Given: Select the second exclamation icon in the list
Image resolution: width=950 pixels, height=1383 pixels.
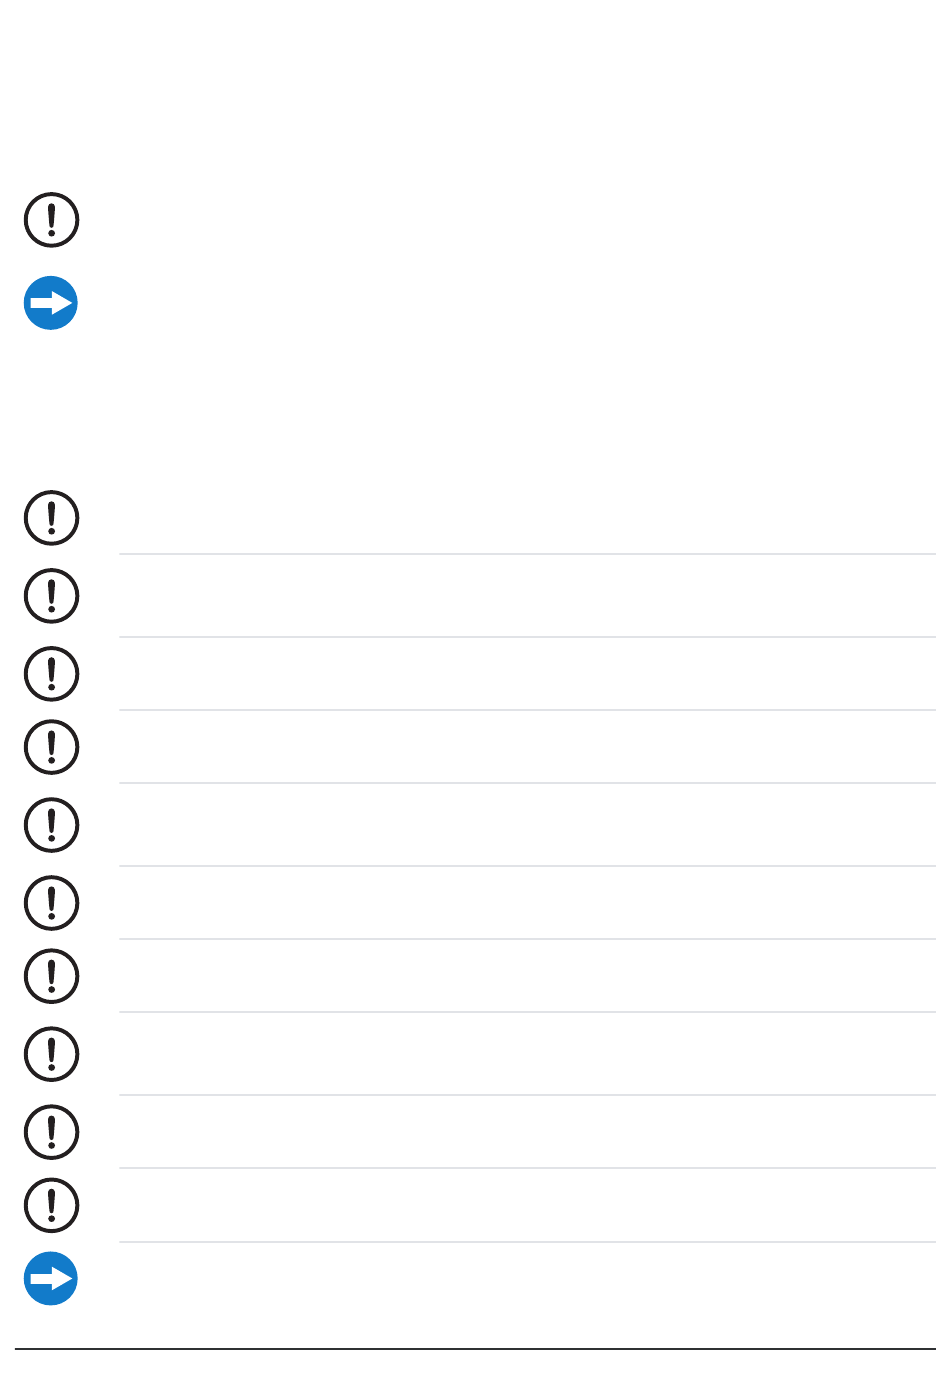Looking at the screenshot, I should click(51, 596).
